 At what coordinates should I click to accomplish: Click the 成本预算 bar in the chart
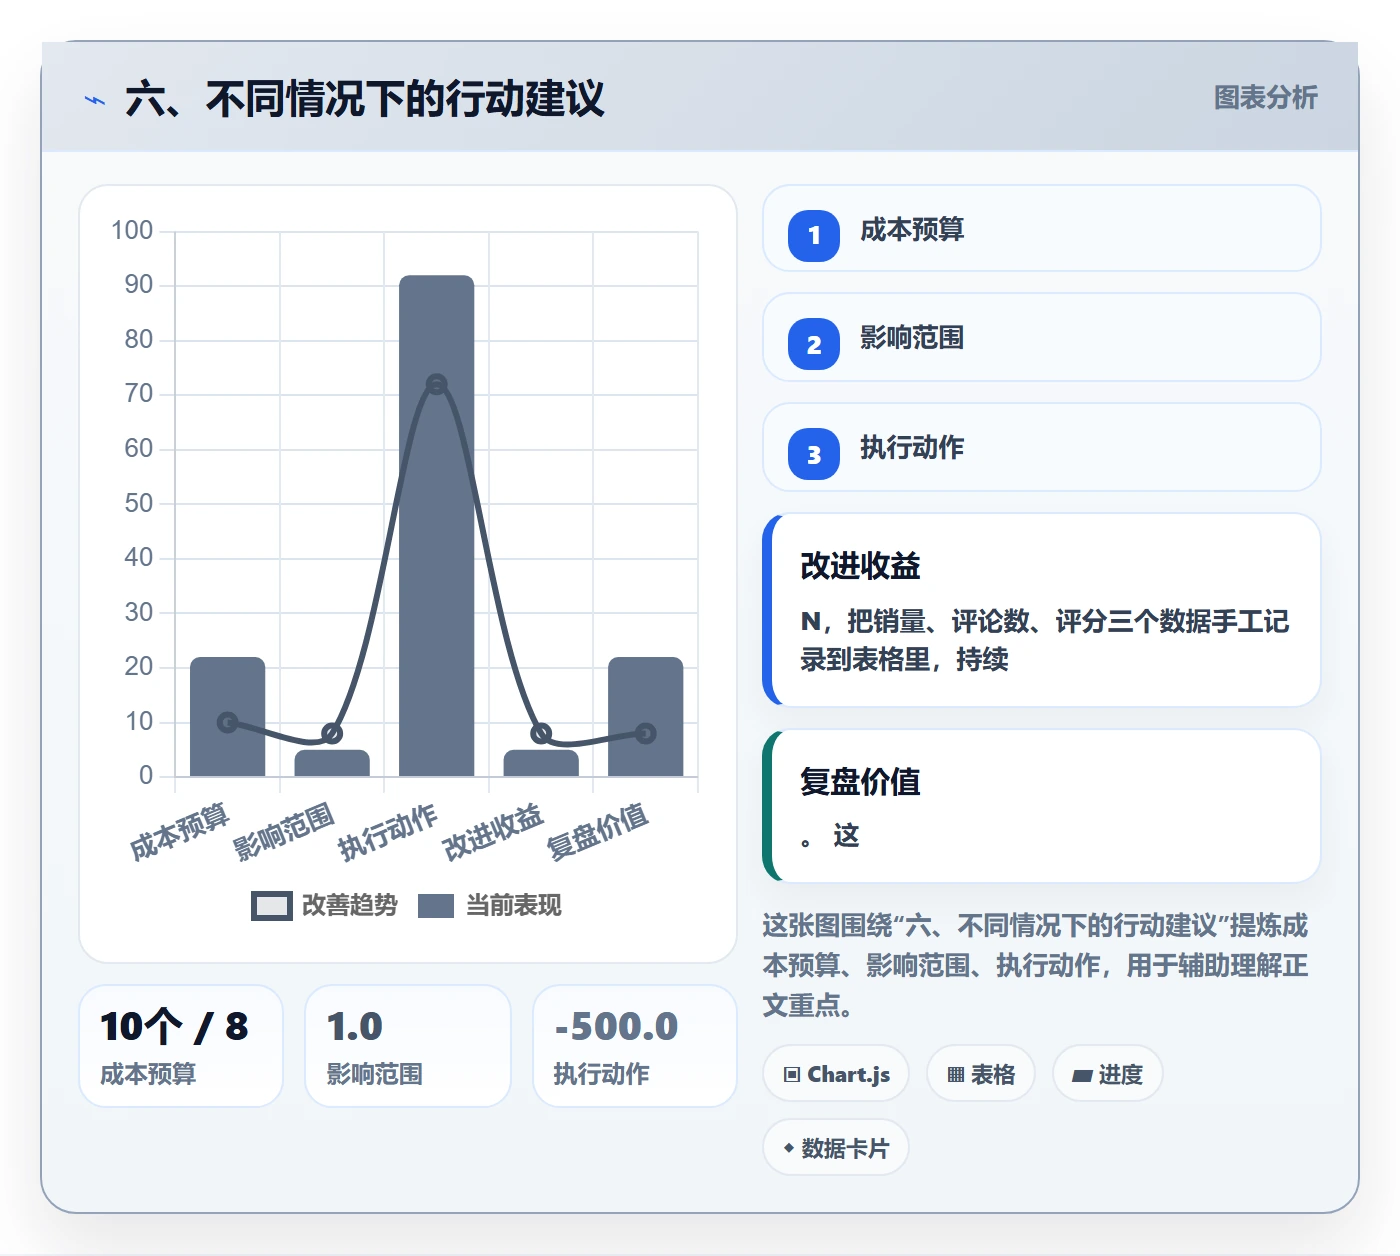(x=227, y=716)
